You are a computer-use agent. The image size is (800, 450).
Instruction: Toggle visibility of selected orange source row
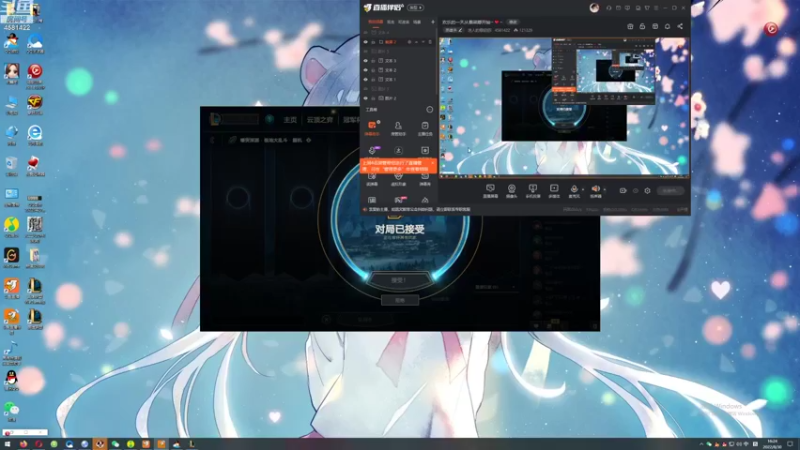(365, 42)
